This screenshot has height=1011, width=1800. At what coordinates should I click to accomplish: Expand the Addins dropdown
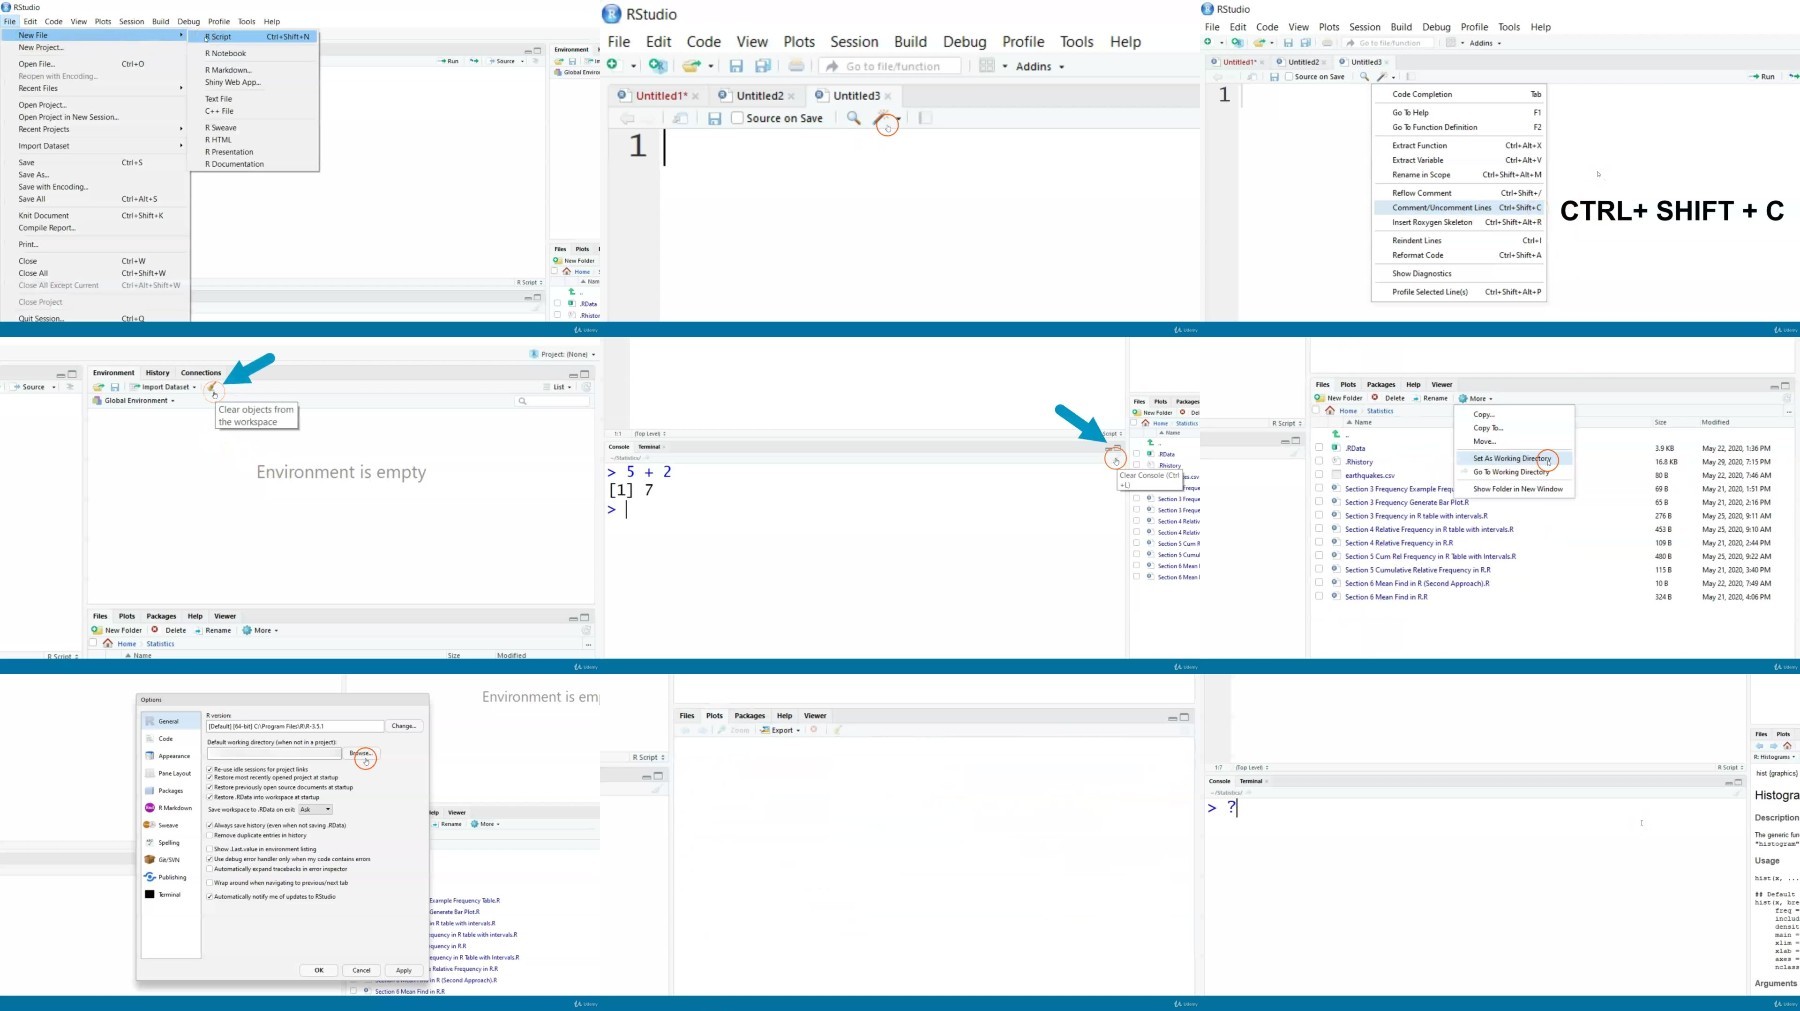pos(1040,67)
